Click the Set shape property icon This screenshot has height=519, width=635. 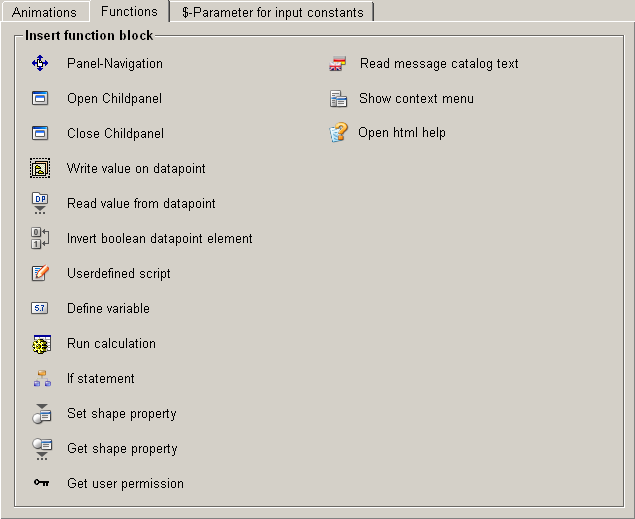(41, 414)
